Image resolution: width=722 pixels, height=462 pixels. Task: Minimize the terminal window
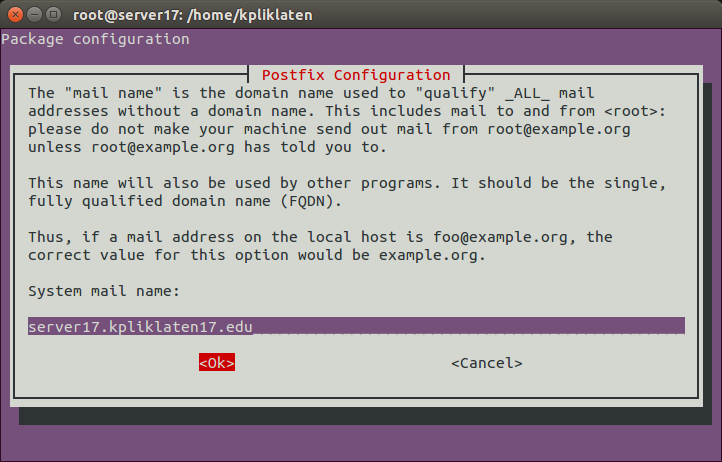click(x=35, y=15)
